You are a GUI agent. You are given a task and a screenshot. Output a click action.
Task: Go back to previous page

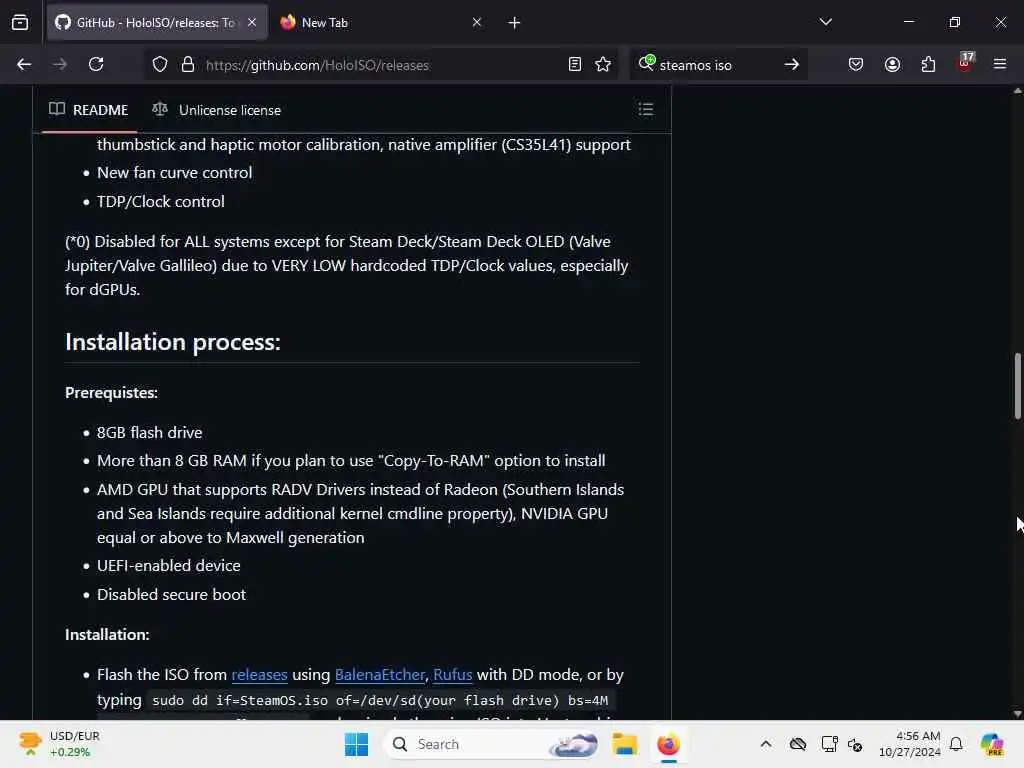tap(24, 65)
